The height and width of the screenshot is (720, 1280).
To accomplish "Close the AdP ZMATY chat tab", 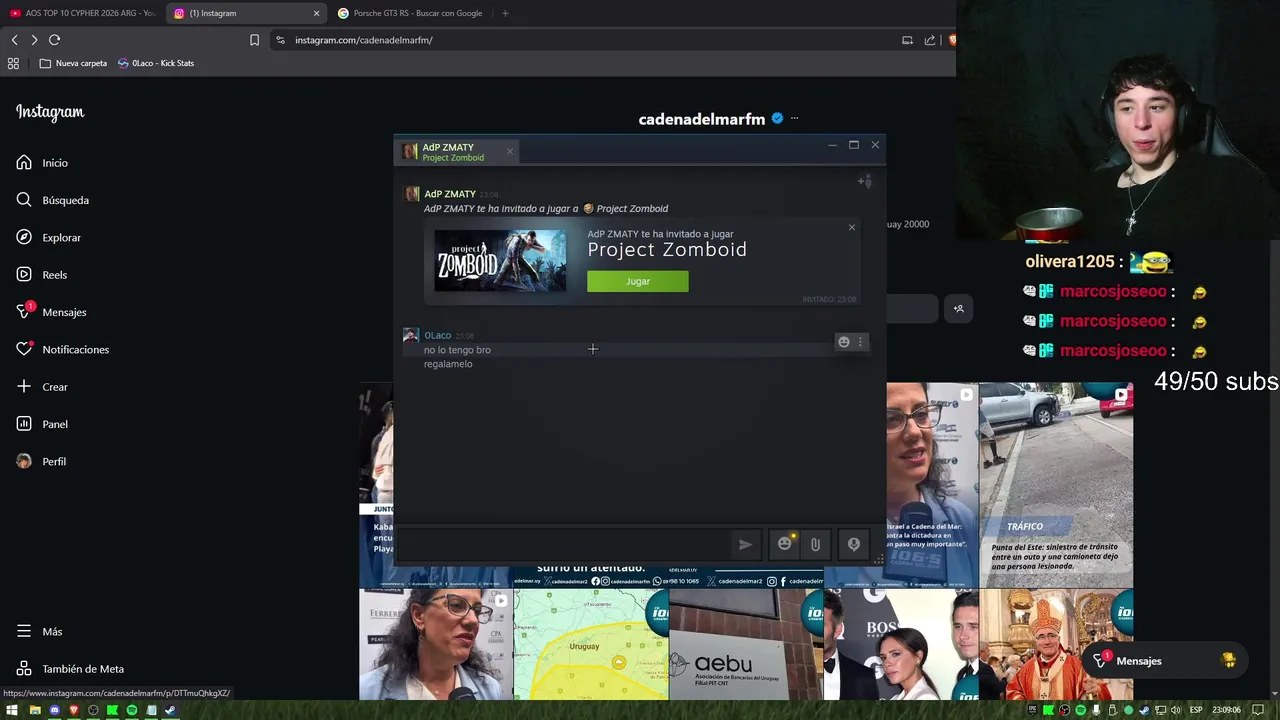I will (x=509, y=152).
